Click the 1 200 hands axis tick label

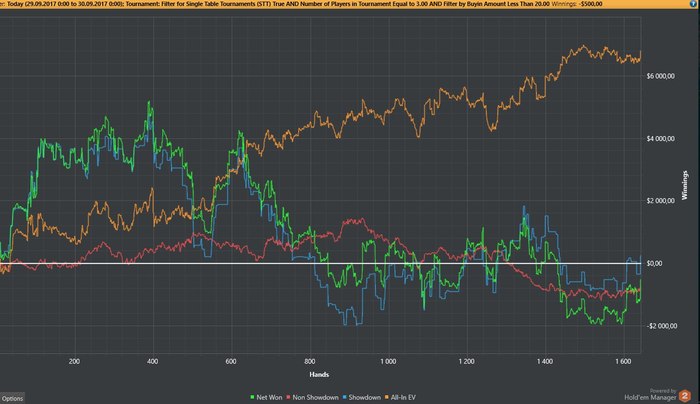[x=467, y=361]
